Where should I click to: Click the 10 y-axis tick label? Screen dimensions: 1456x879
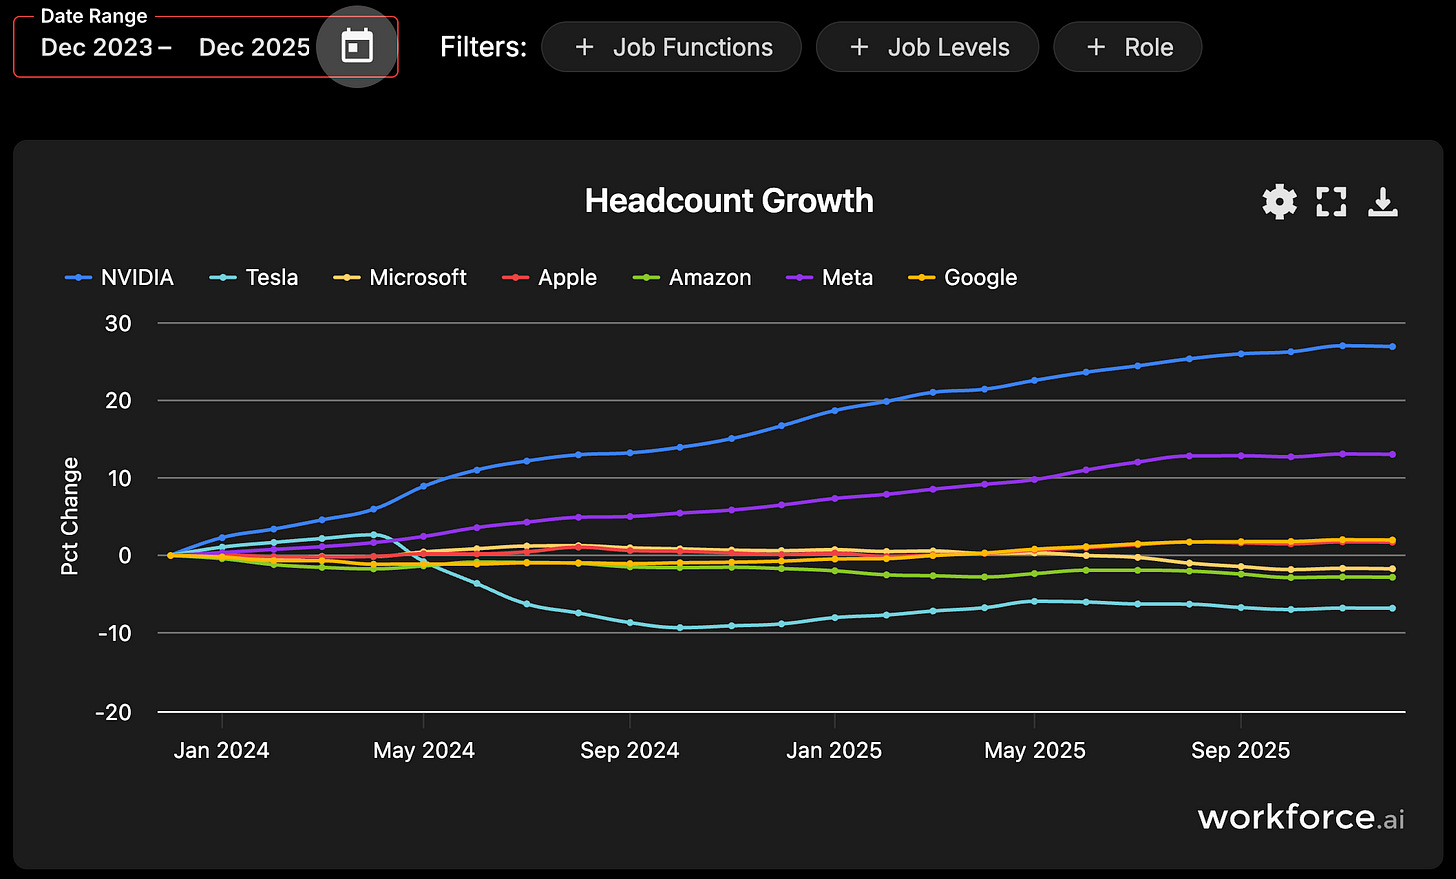(119, 478)
